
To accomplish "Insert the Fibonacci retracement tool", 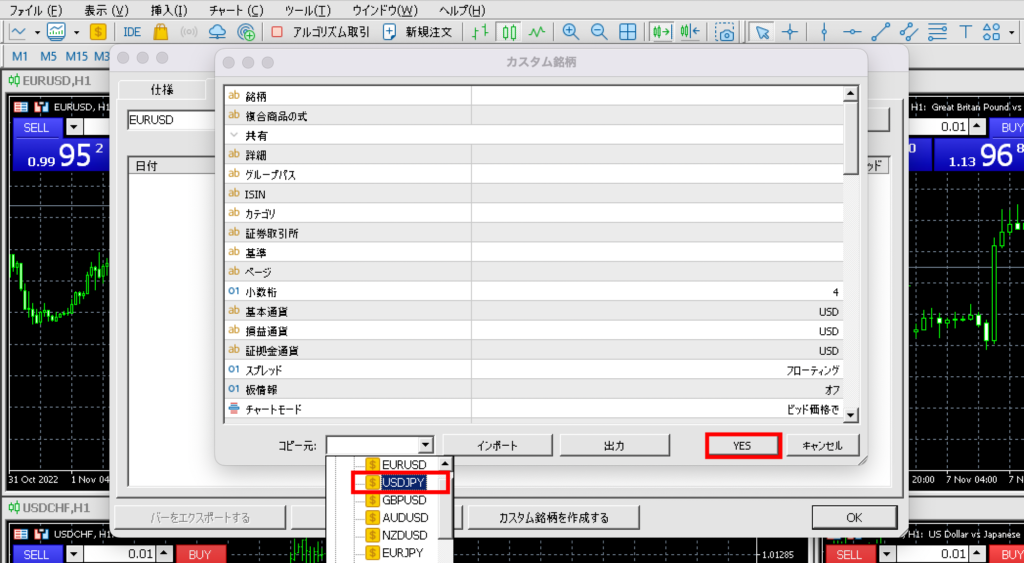I will (x=937, y=31).
